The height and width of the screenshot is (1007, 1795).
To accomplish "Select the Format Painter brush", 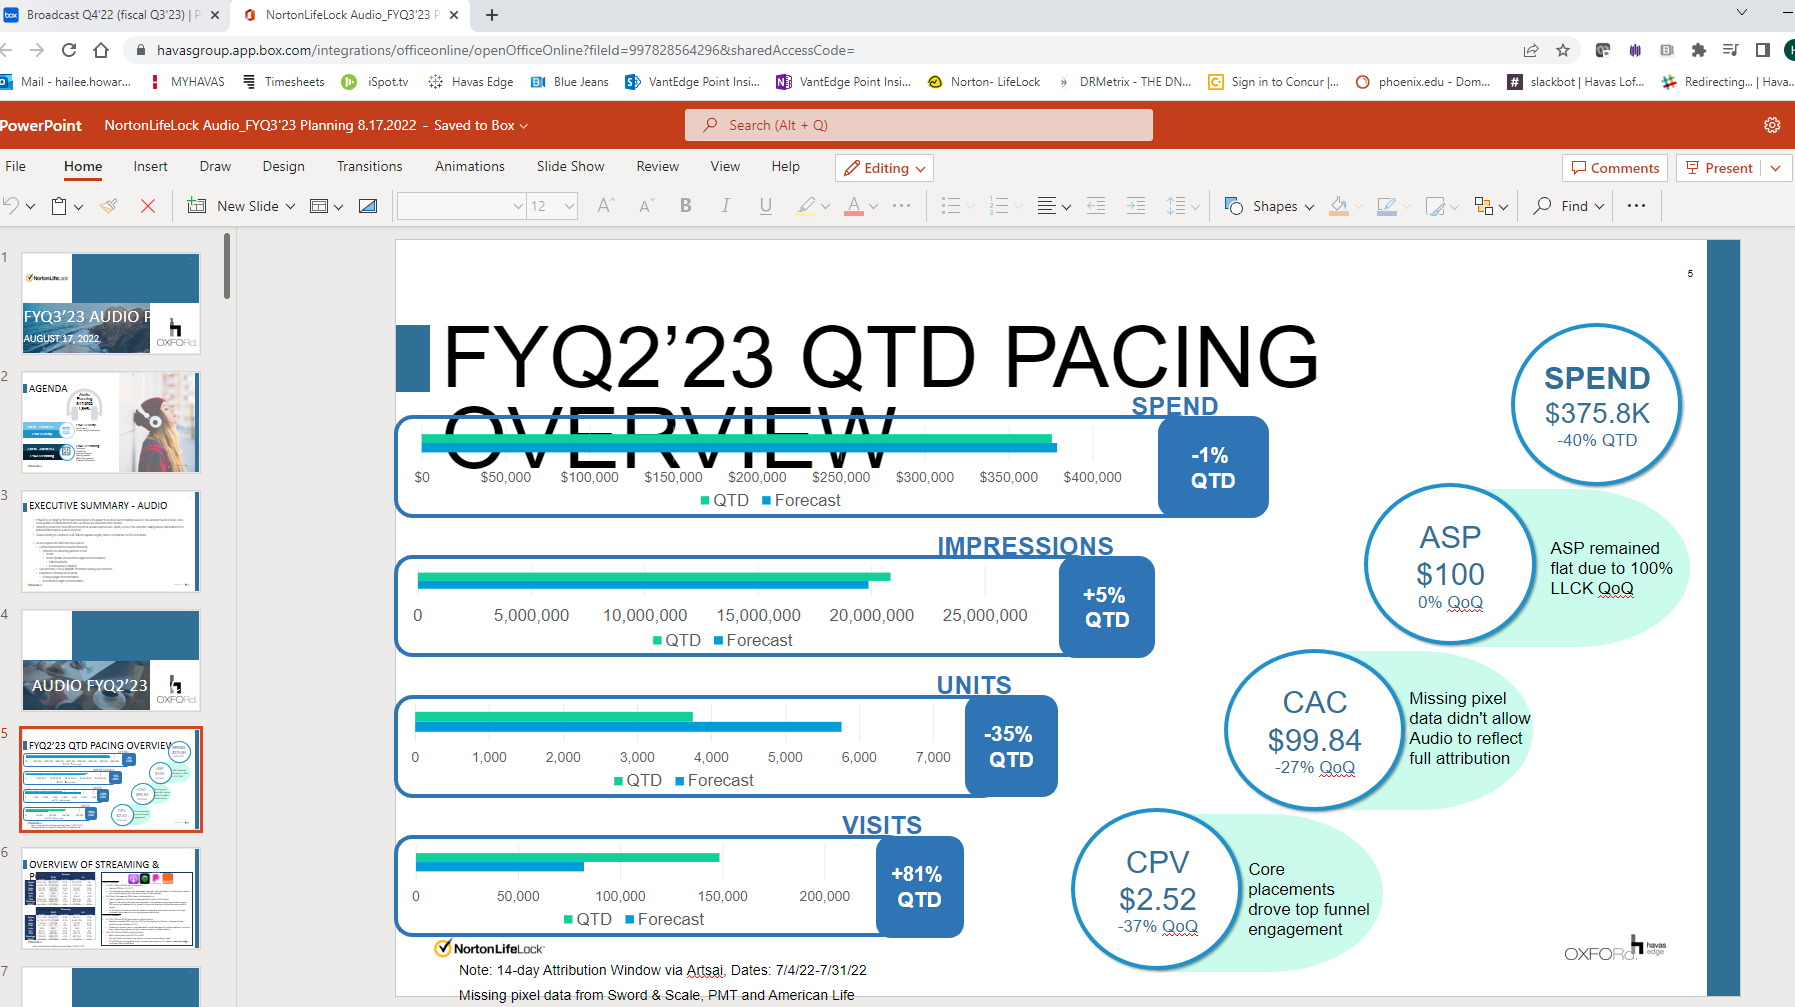I will (x=109, y=206).
